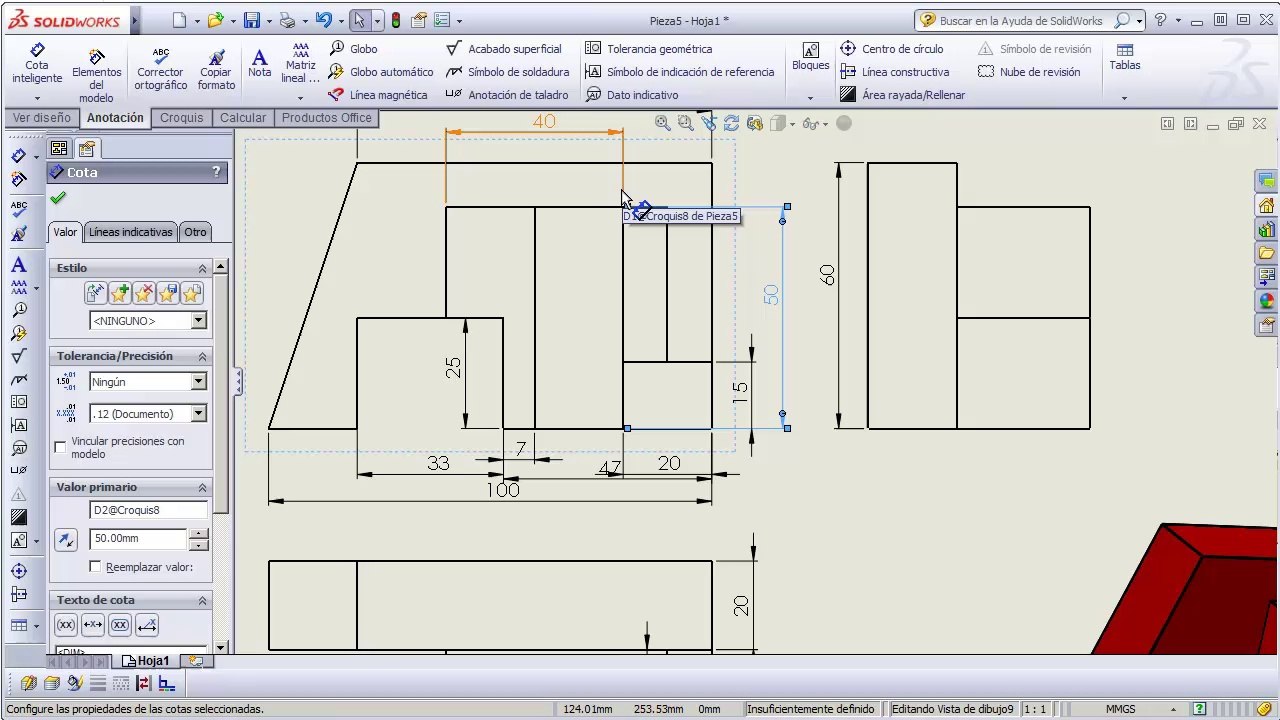The width and height of the screenshot is (1280, 720).
Task: Accept Cota properties with green checkmark
Action: (x=58, y=199)
